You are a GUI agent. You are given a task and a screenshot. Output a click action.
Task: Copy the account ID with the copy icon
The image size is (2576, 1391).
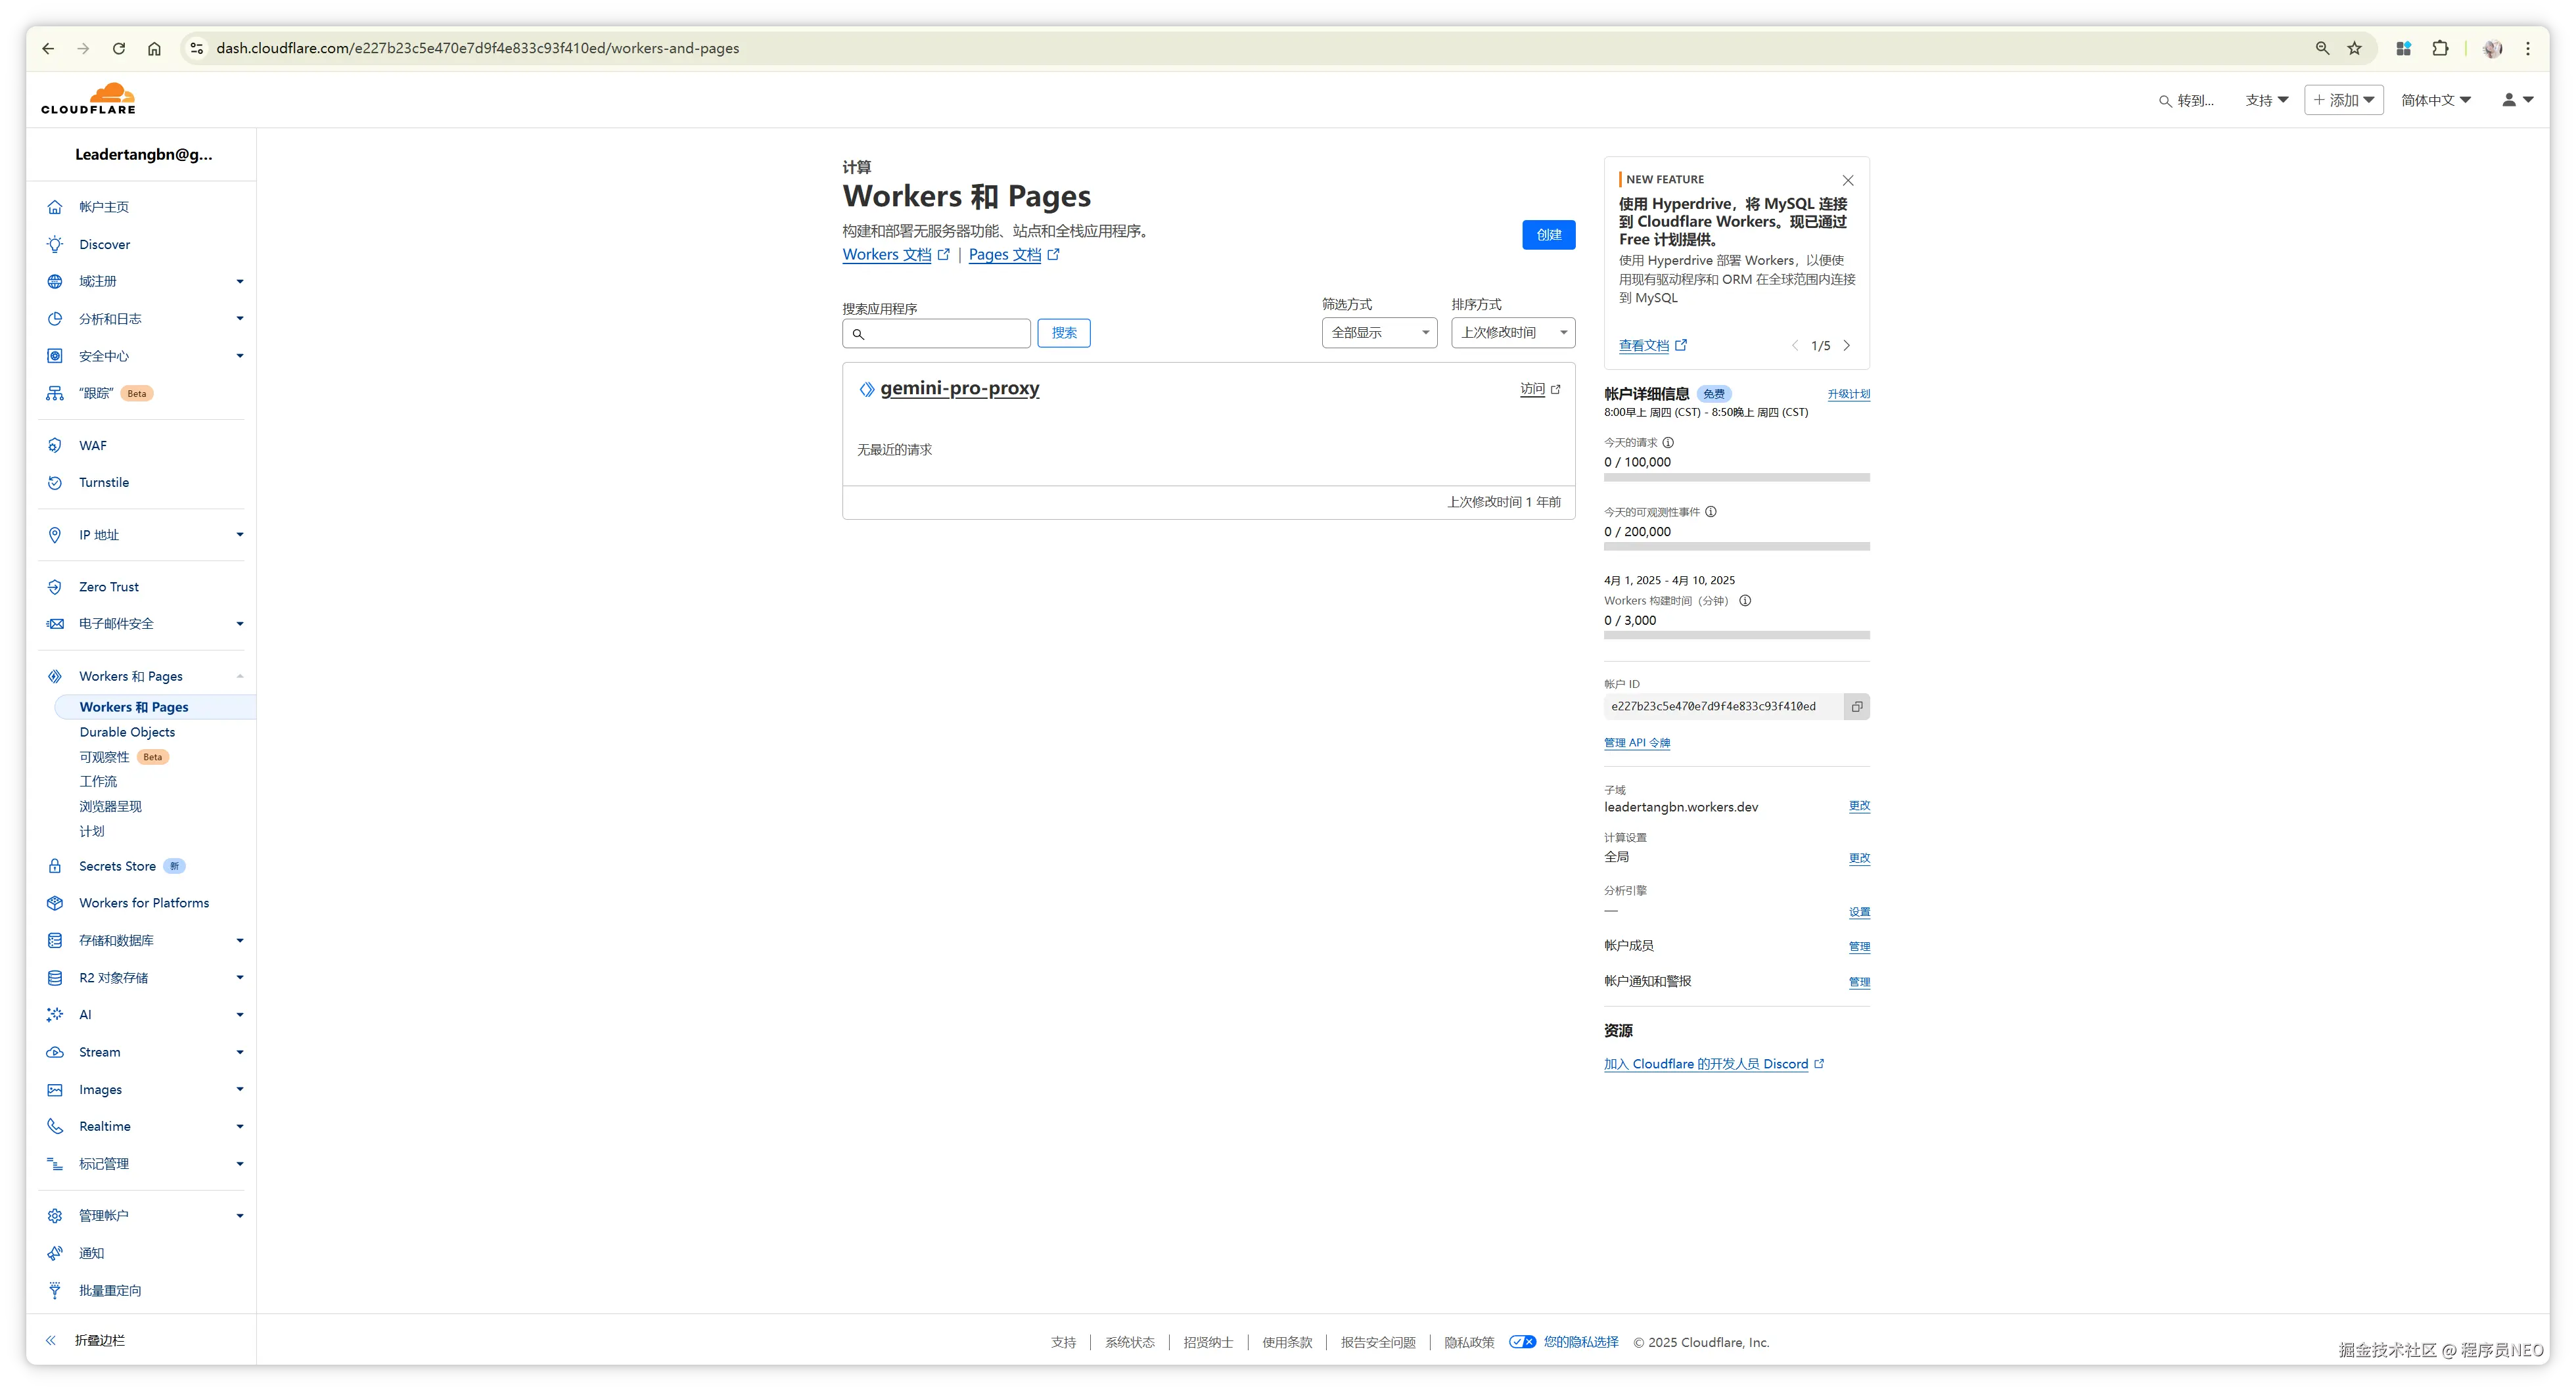1856,706
